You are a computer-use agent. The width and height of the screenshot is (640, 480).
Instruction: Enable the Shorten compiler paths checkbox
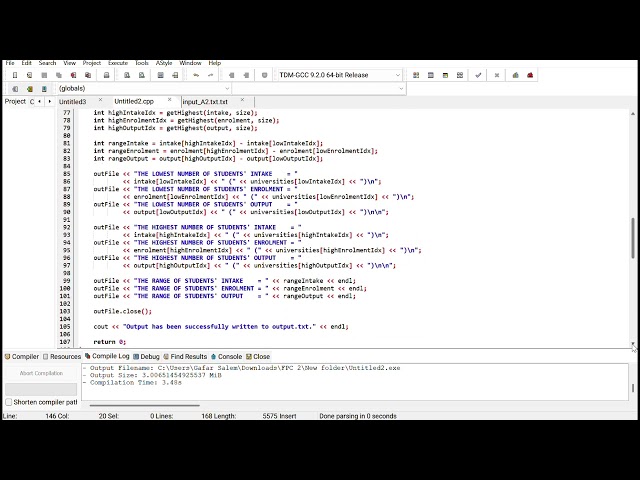[9, 402]
